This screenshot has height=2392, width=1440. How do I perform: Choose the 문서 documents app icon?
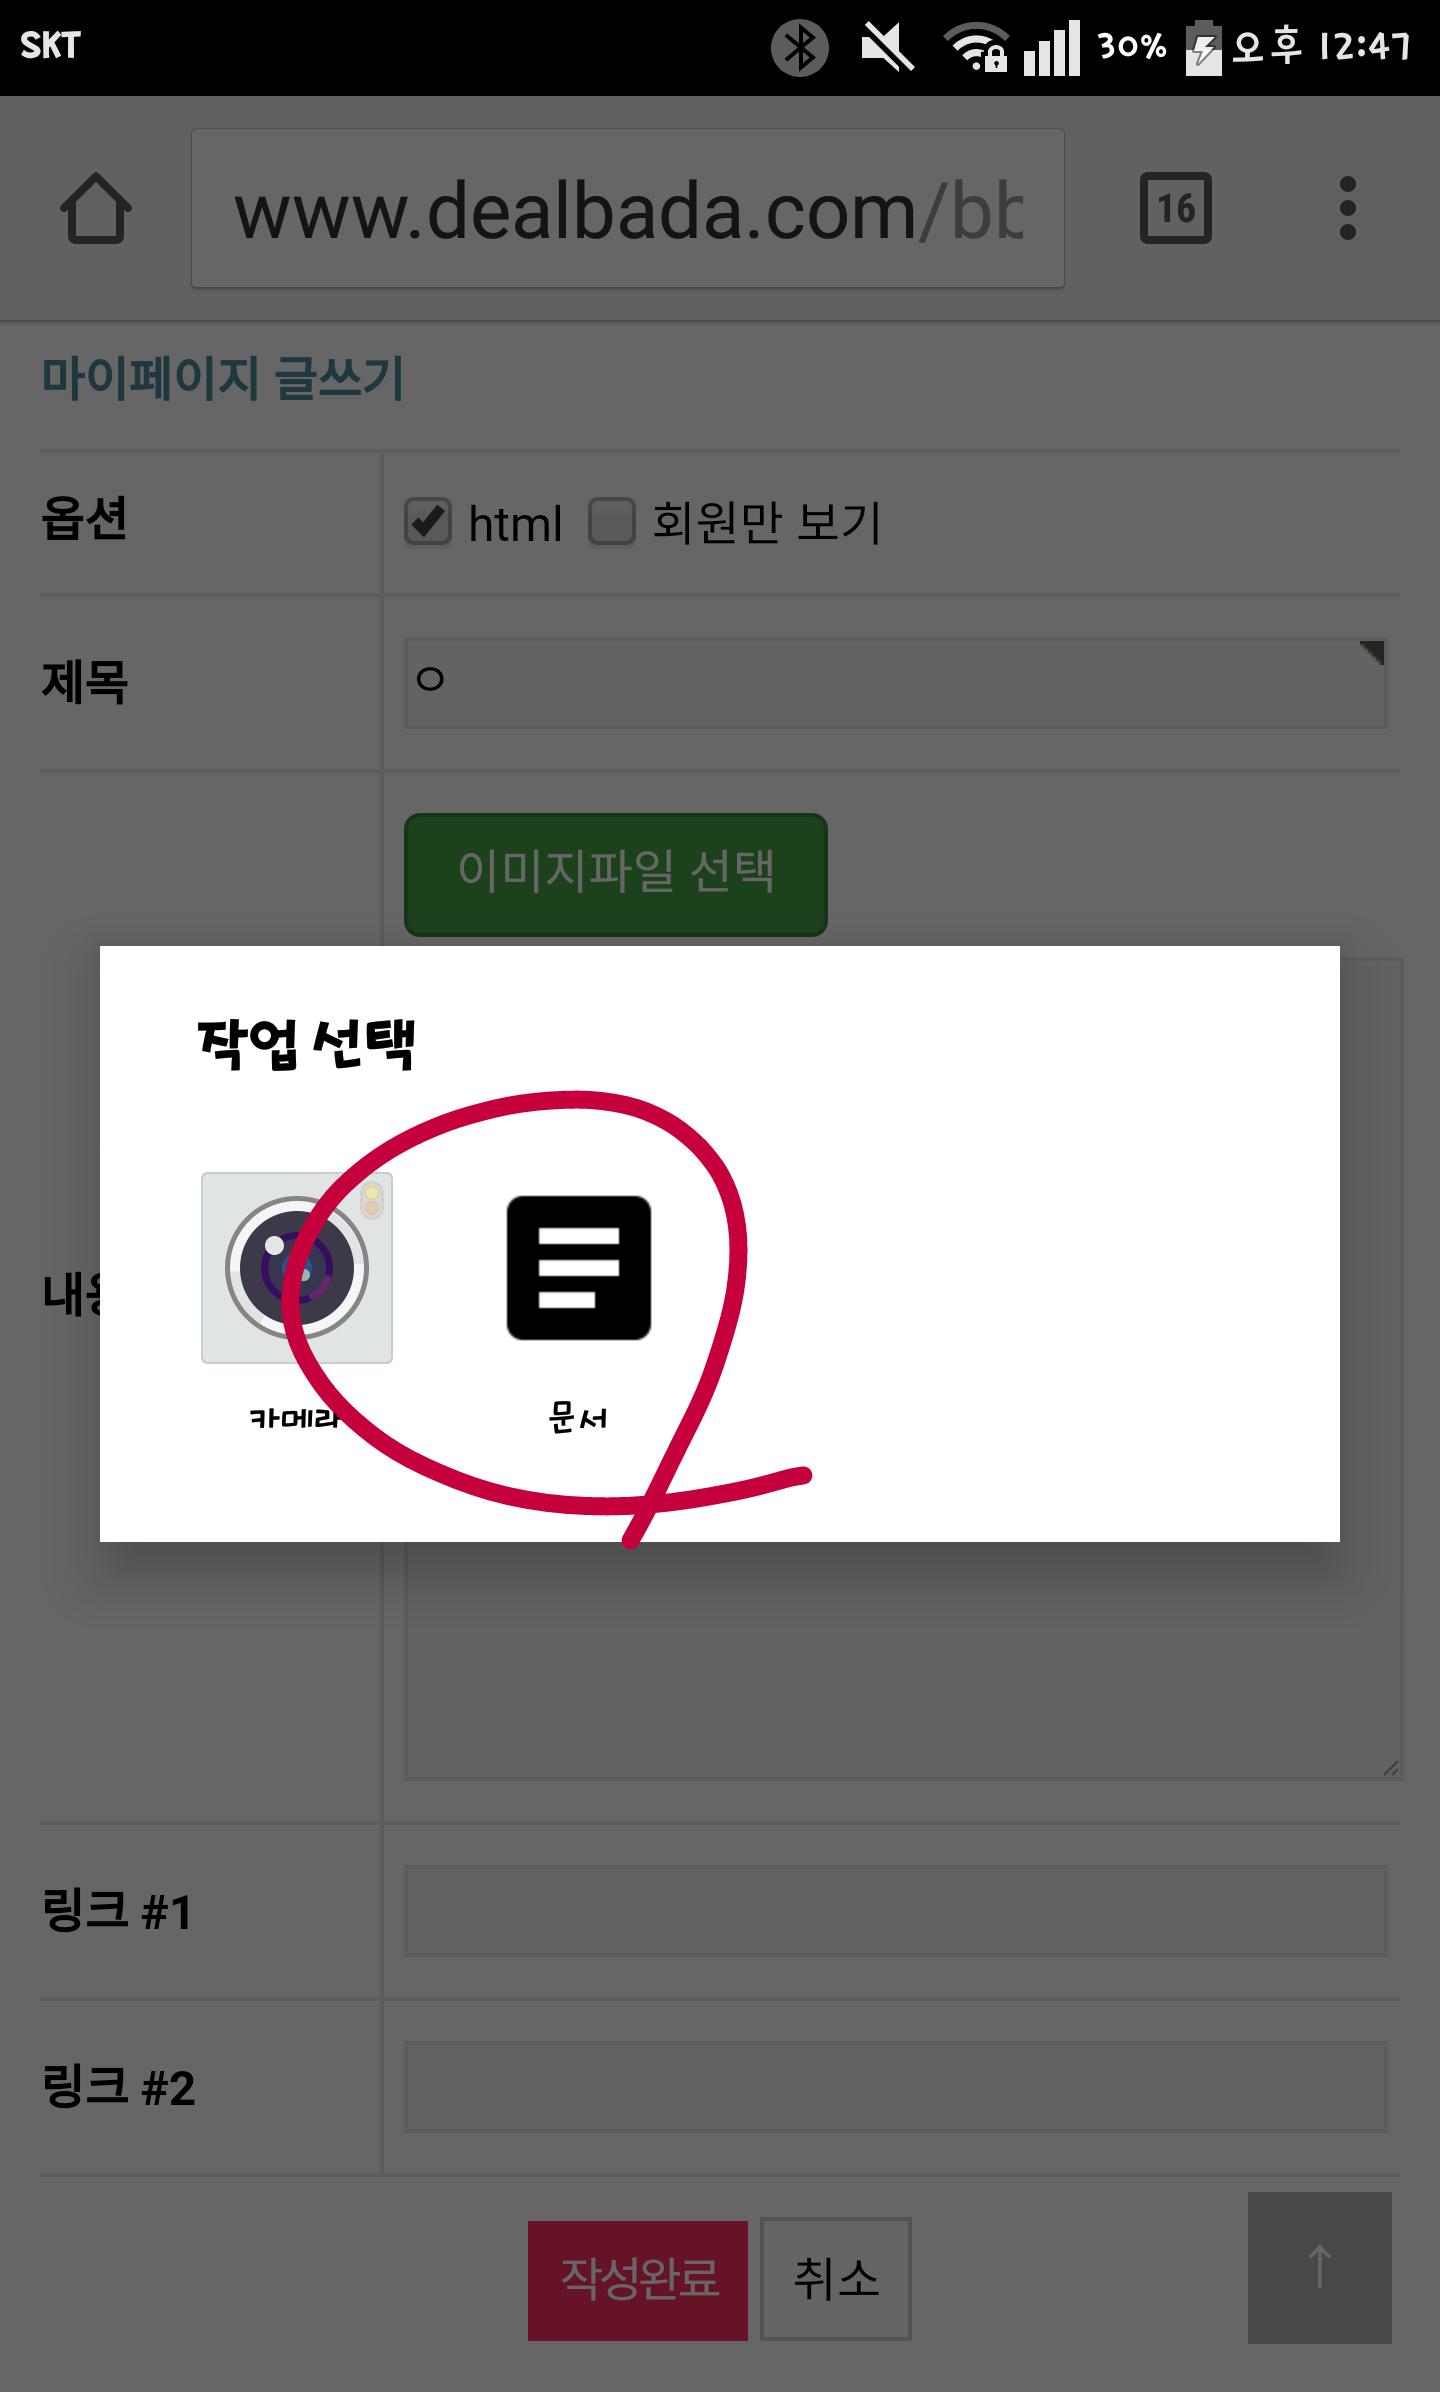point(579,1268)
